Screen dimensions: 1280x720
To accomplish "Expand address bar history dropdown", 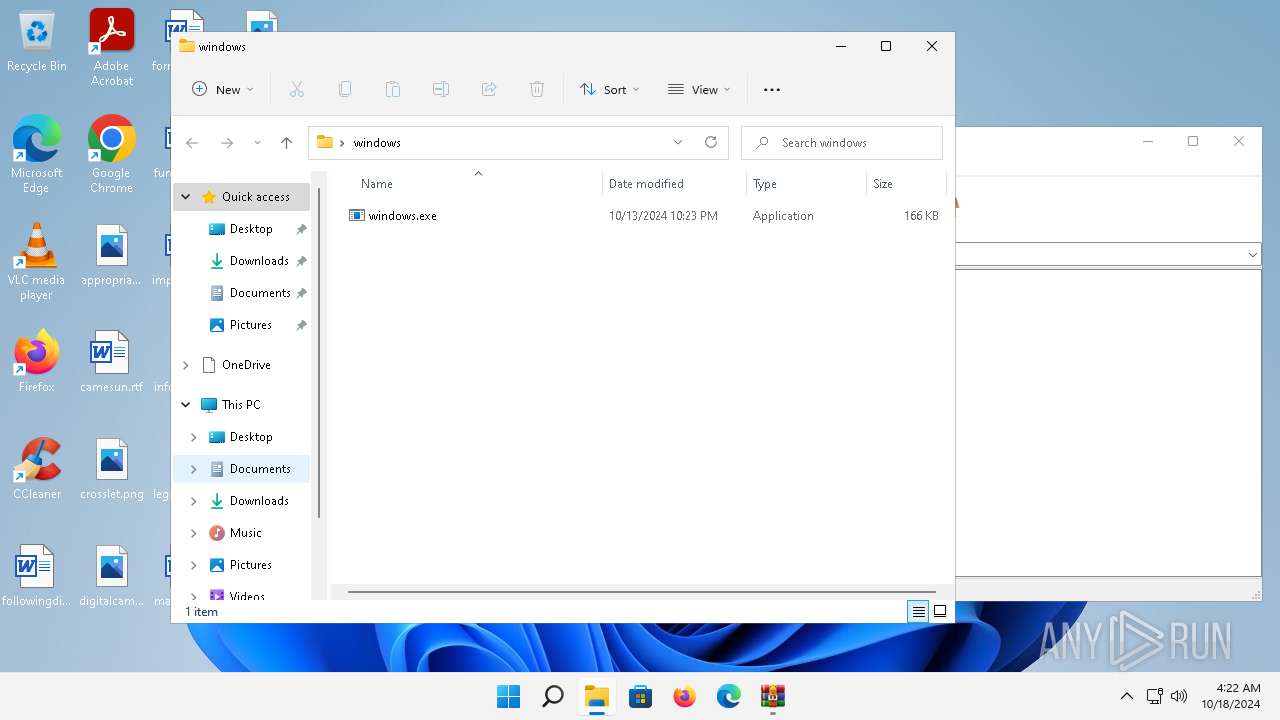I will (678, 142).
